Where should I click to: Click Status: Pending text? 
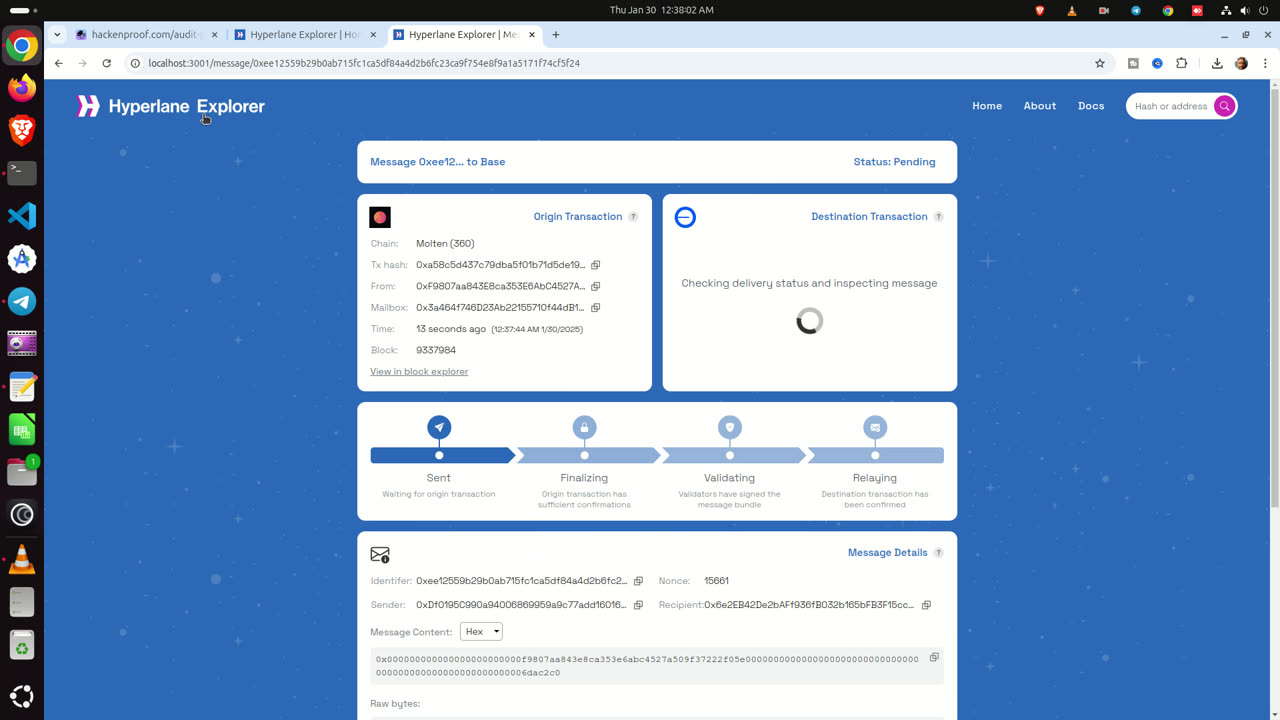click(x=894, y=162)
